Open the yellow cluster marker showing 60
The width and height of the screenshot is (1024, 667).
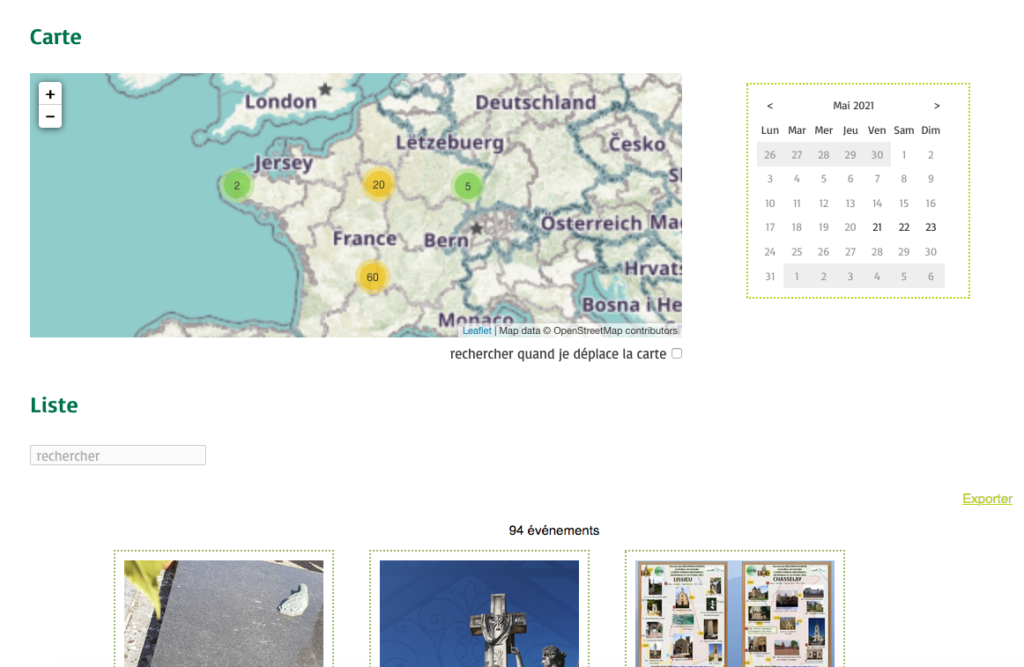pyautogui.click(x=372, y=277)
